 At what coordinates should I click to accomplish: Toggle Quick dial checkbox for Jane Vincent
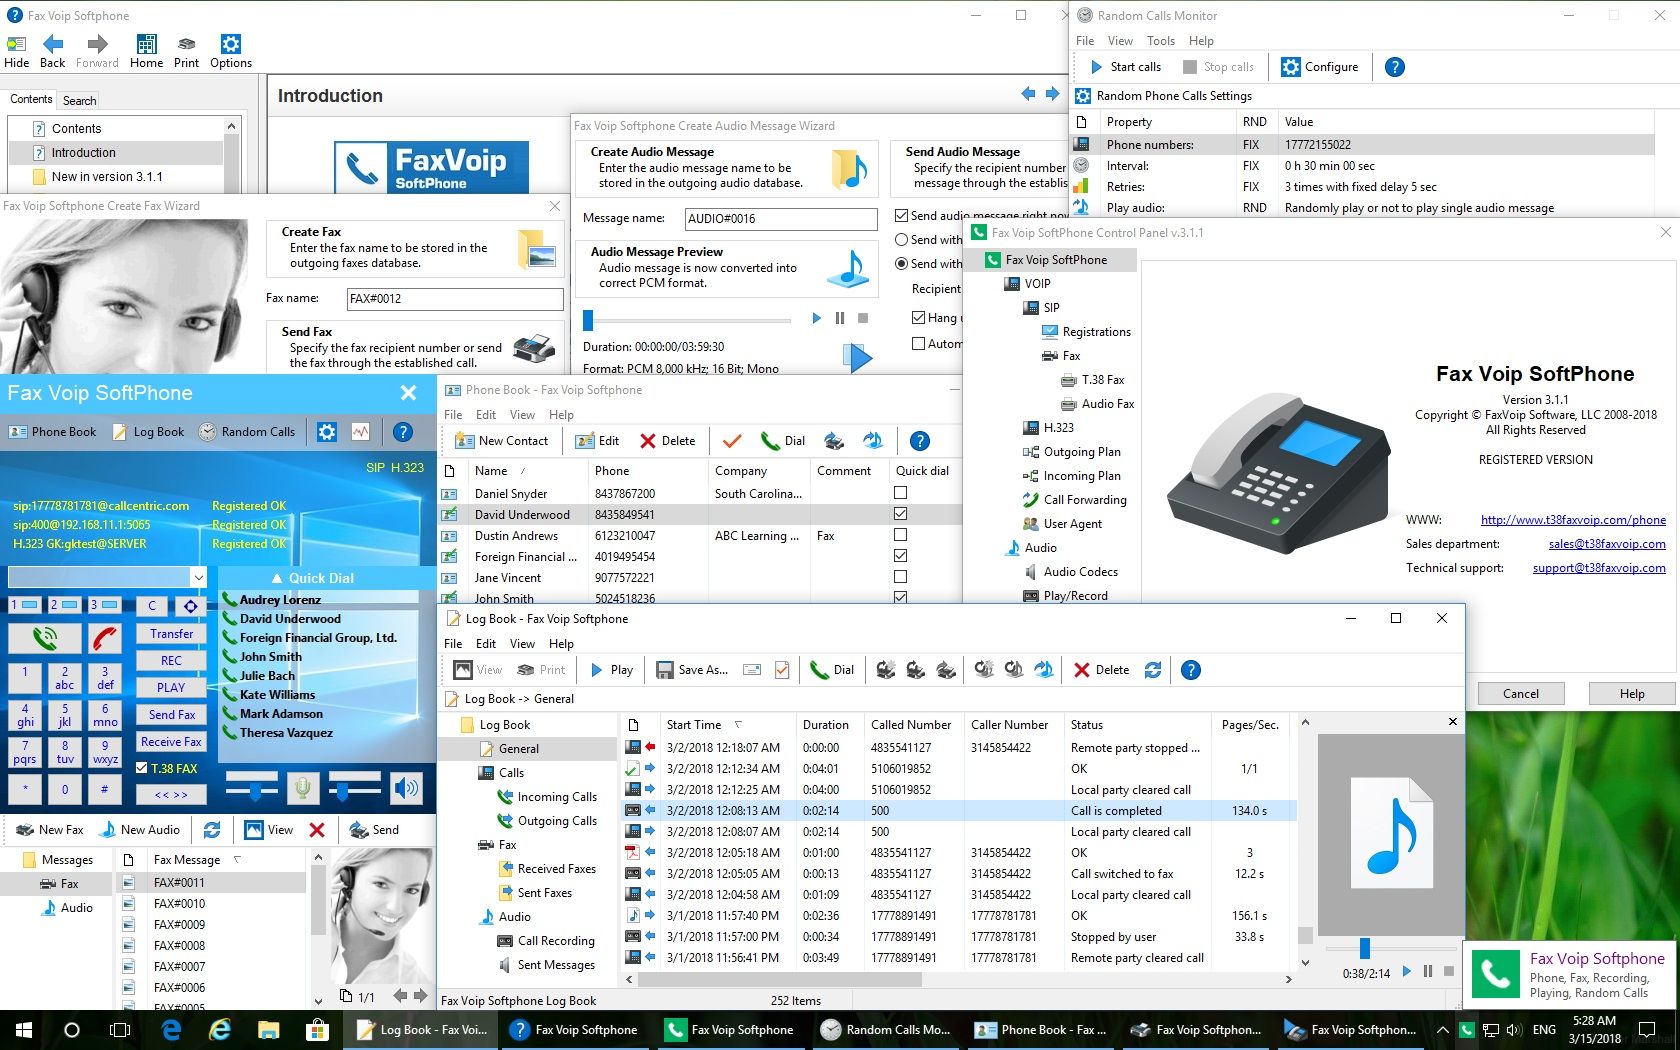900,577
